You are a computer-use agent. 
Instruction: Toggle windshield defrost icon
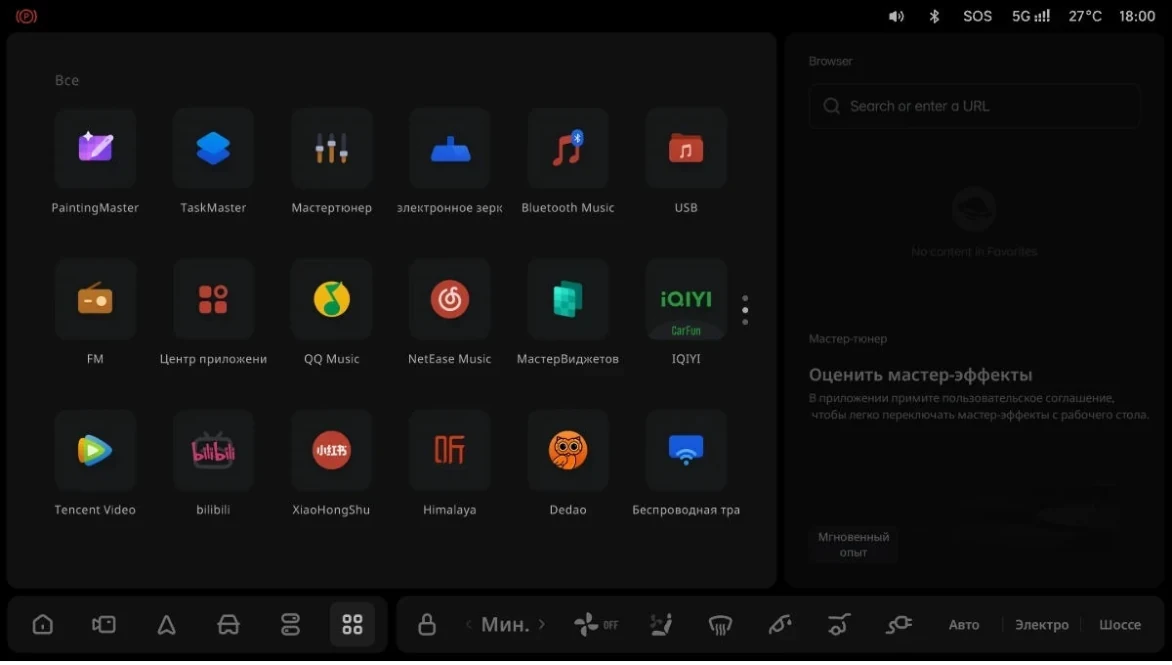pos(720,624)
